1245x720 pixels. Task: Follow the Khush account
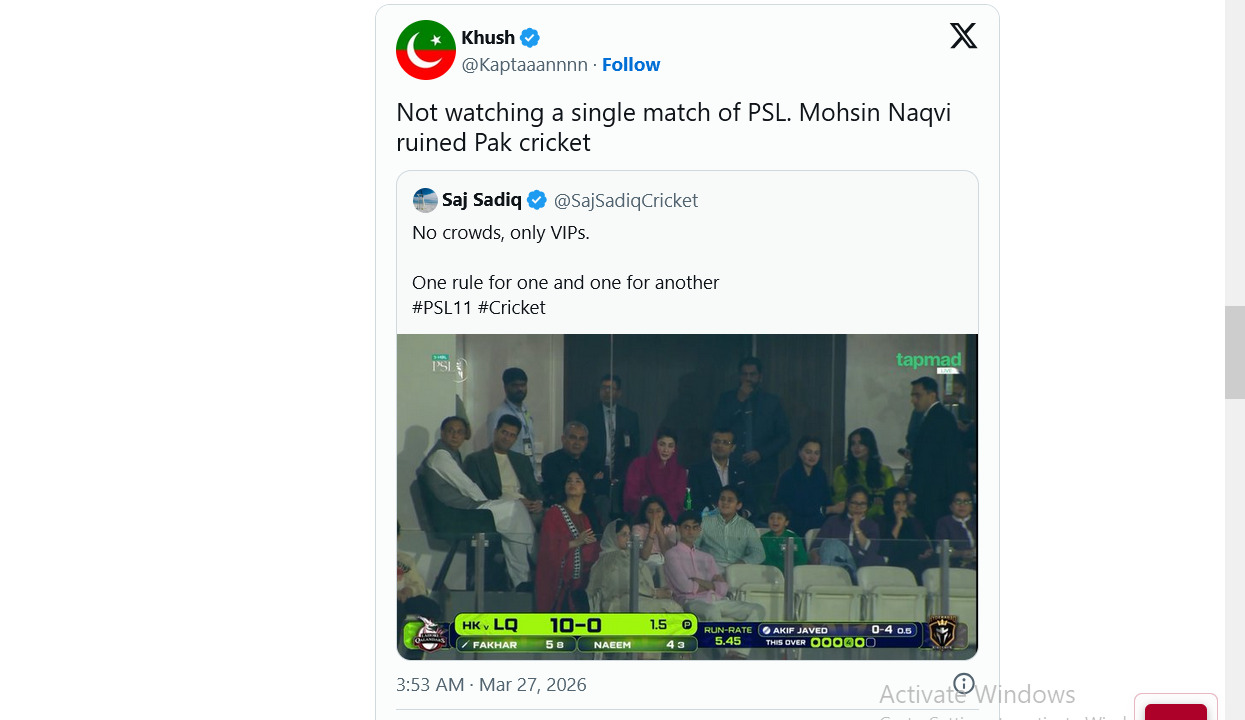[631, 65]
